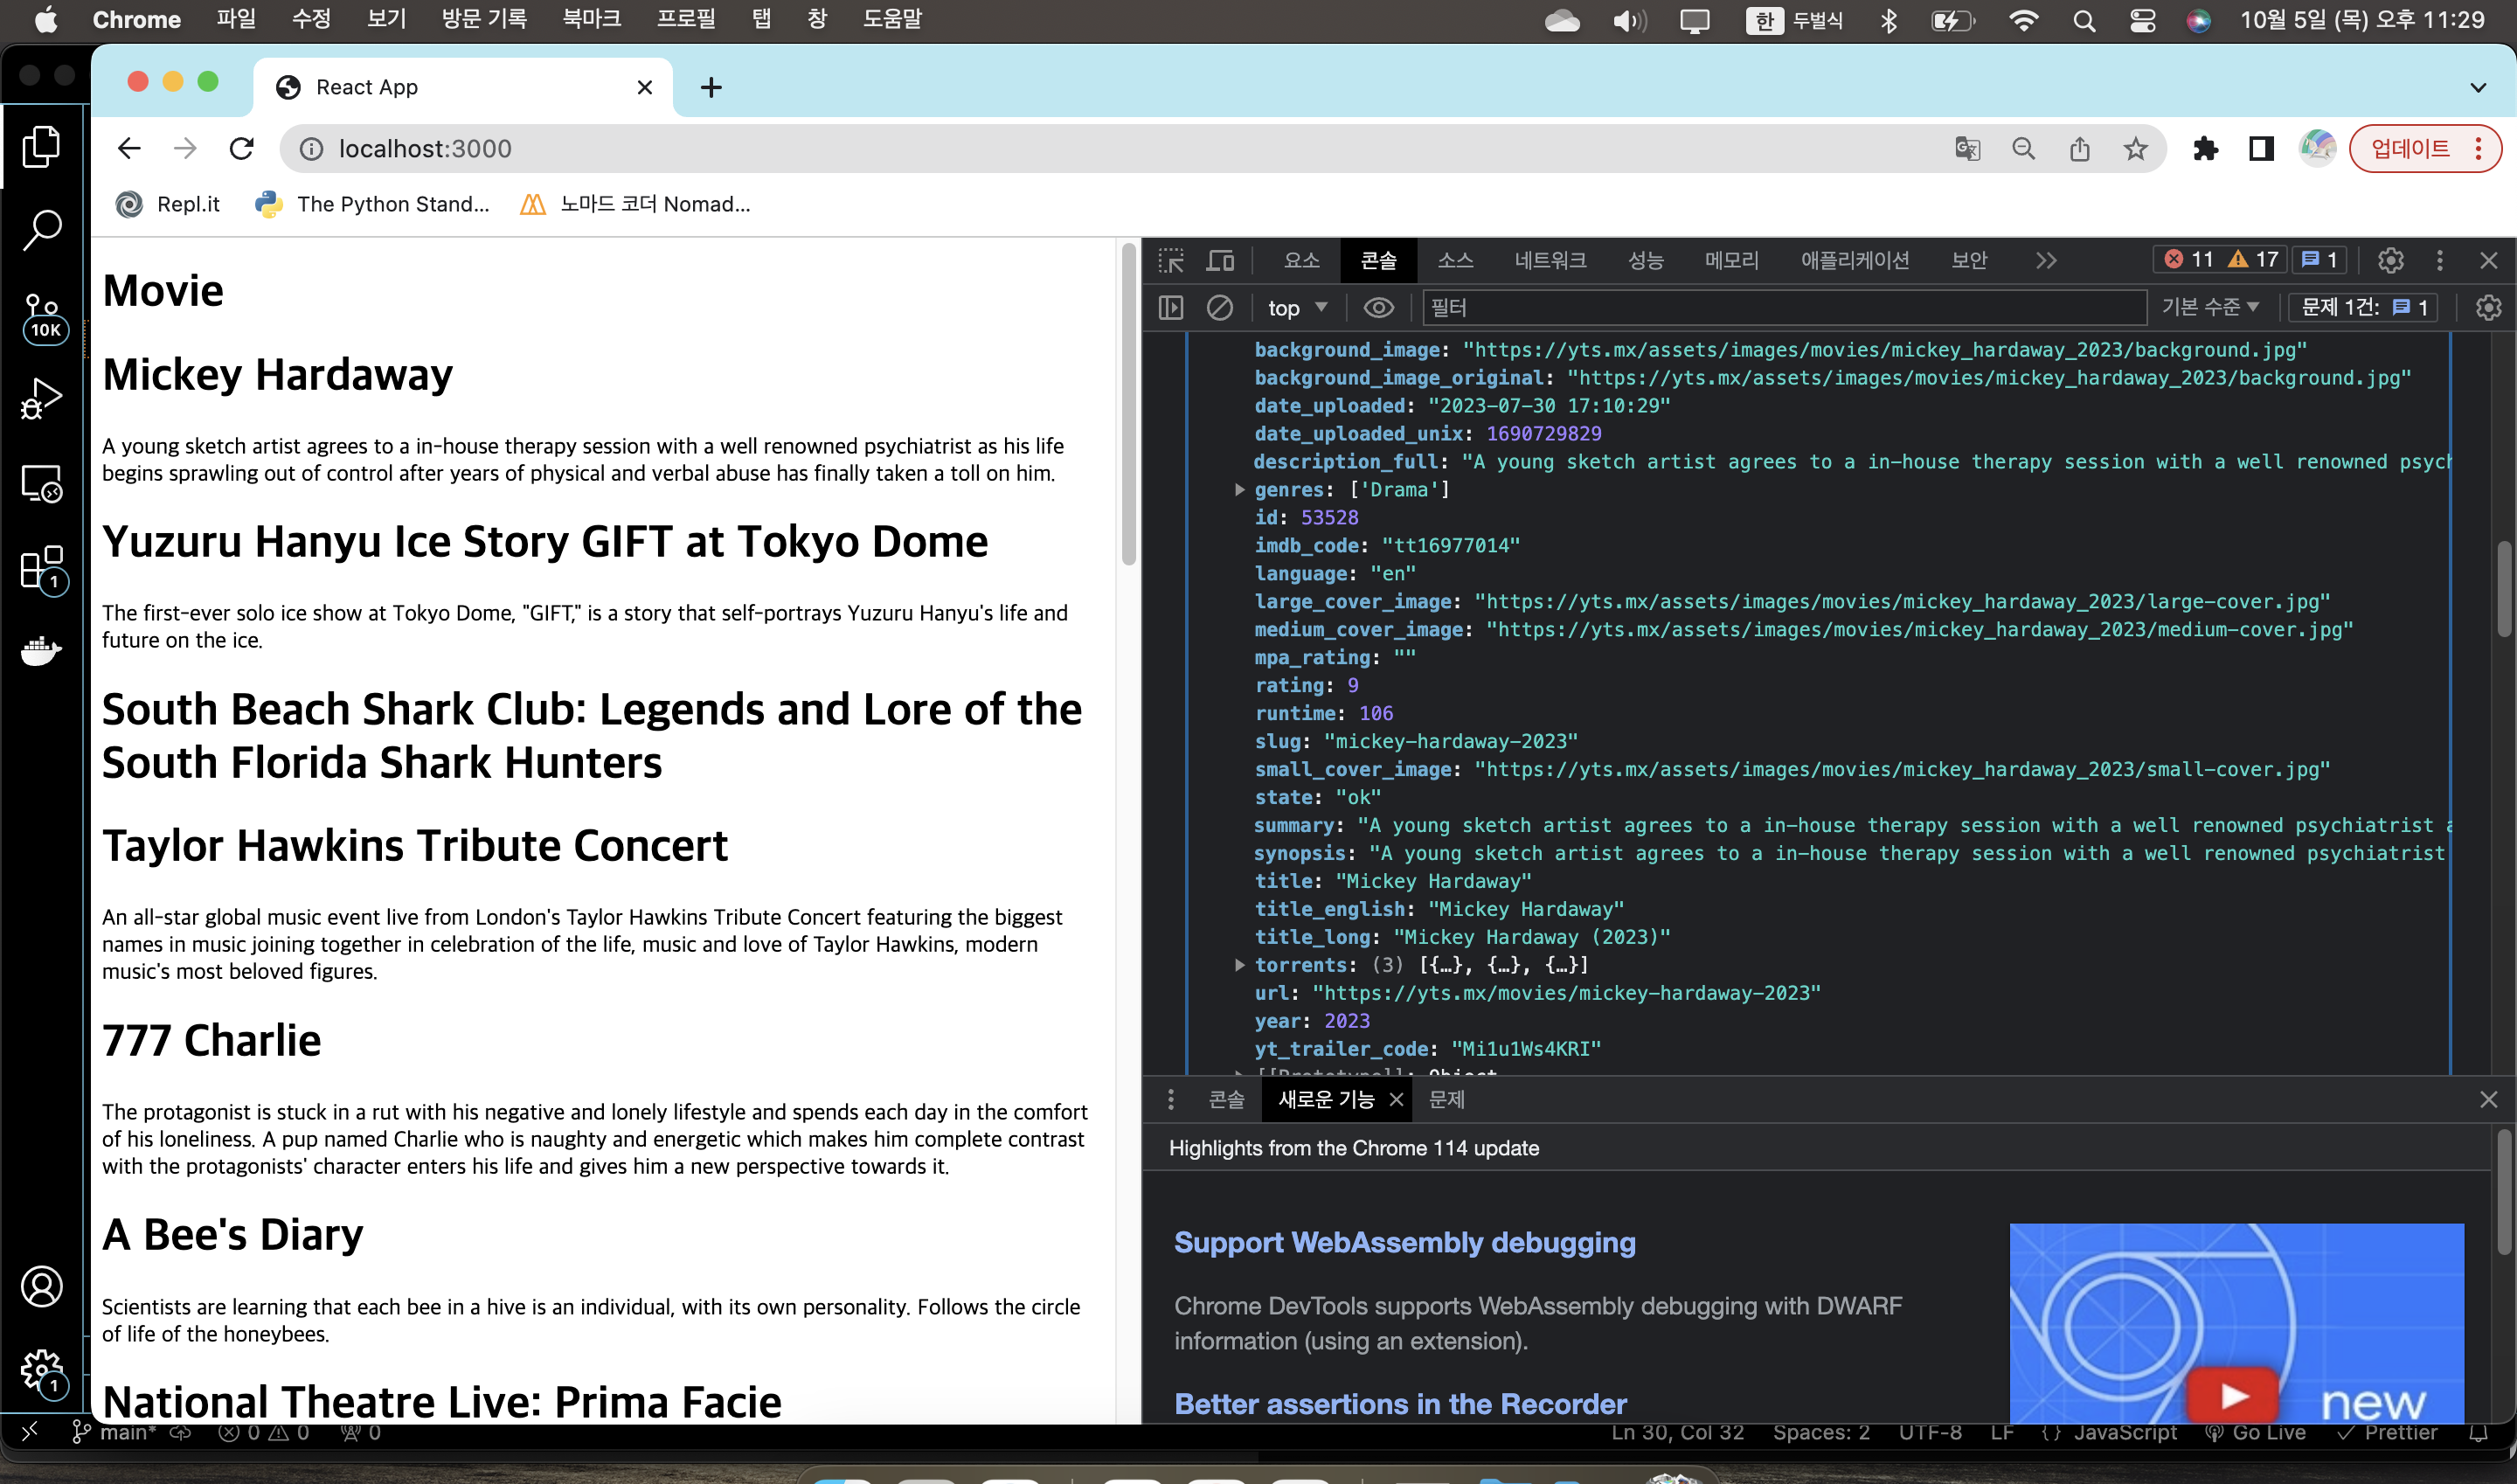Click the 업데이트 button in Chrome toolbar
Image resolution: width=2517 pixels, height=1484 pixels.
(2411, 149)
